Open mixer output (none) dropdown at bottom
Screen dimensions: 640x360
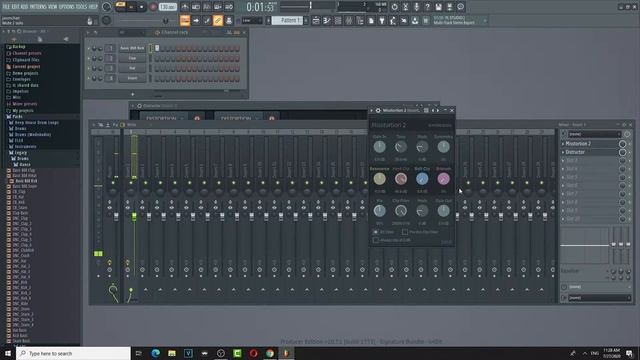[600, 298]
